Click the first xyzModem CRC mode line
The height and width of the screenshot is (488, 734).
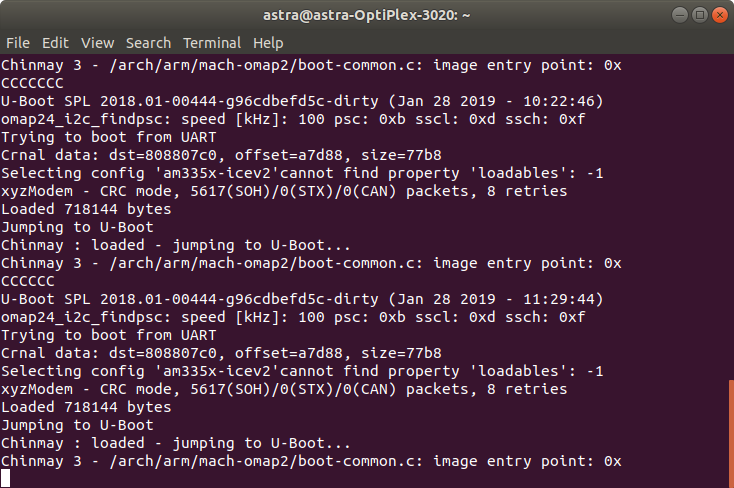click(x=284, y=191)
